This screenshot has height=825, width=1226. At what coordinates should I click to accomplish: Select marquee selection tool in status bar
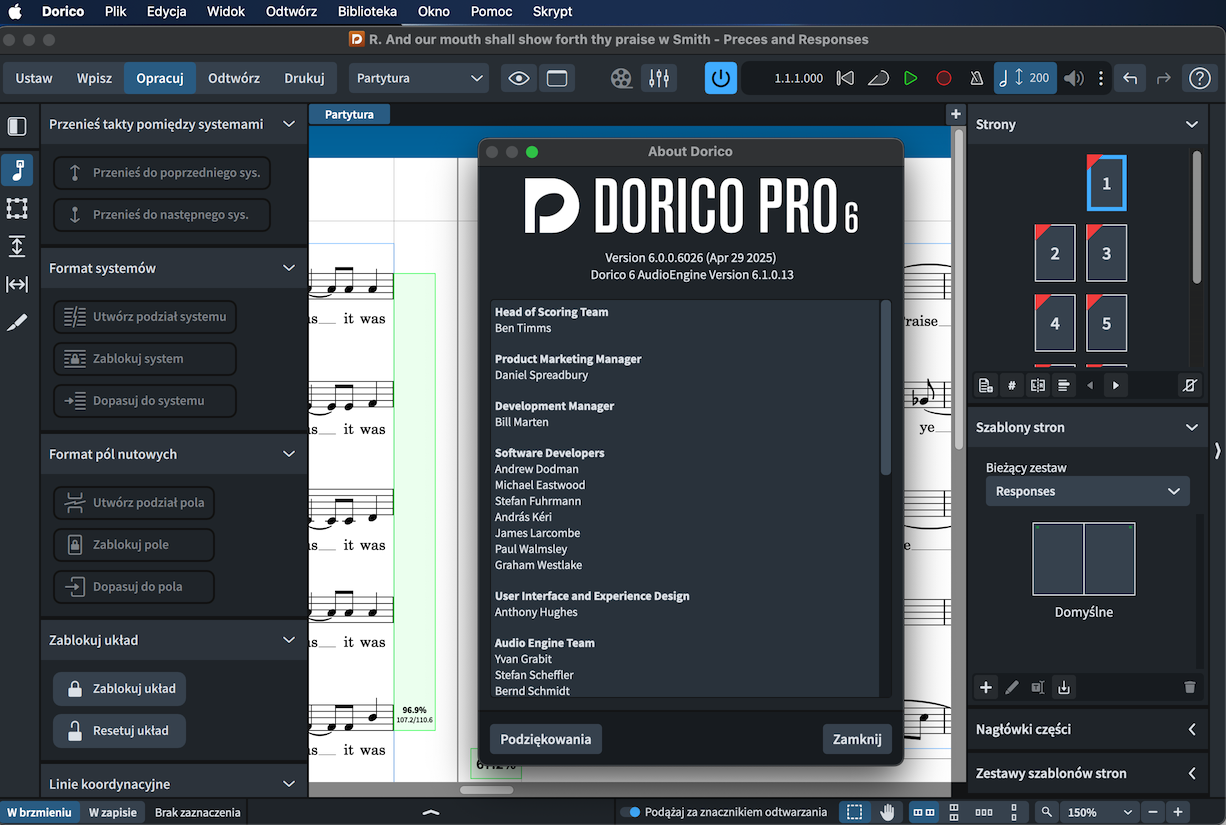(854, 812)
